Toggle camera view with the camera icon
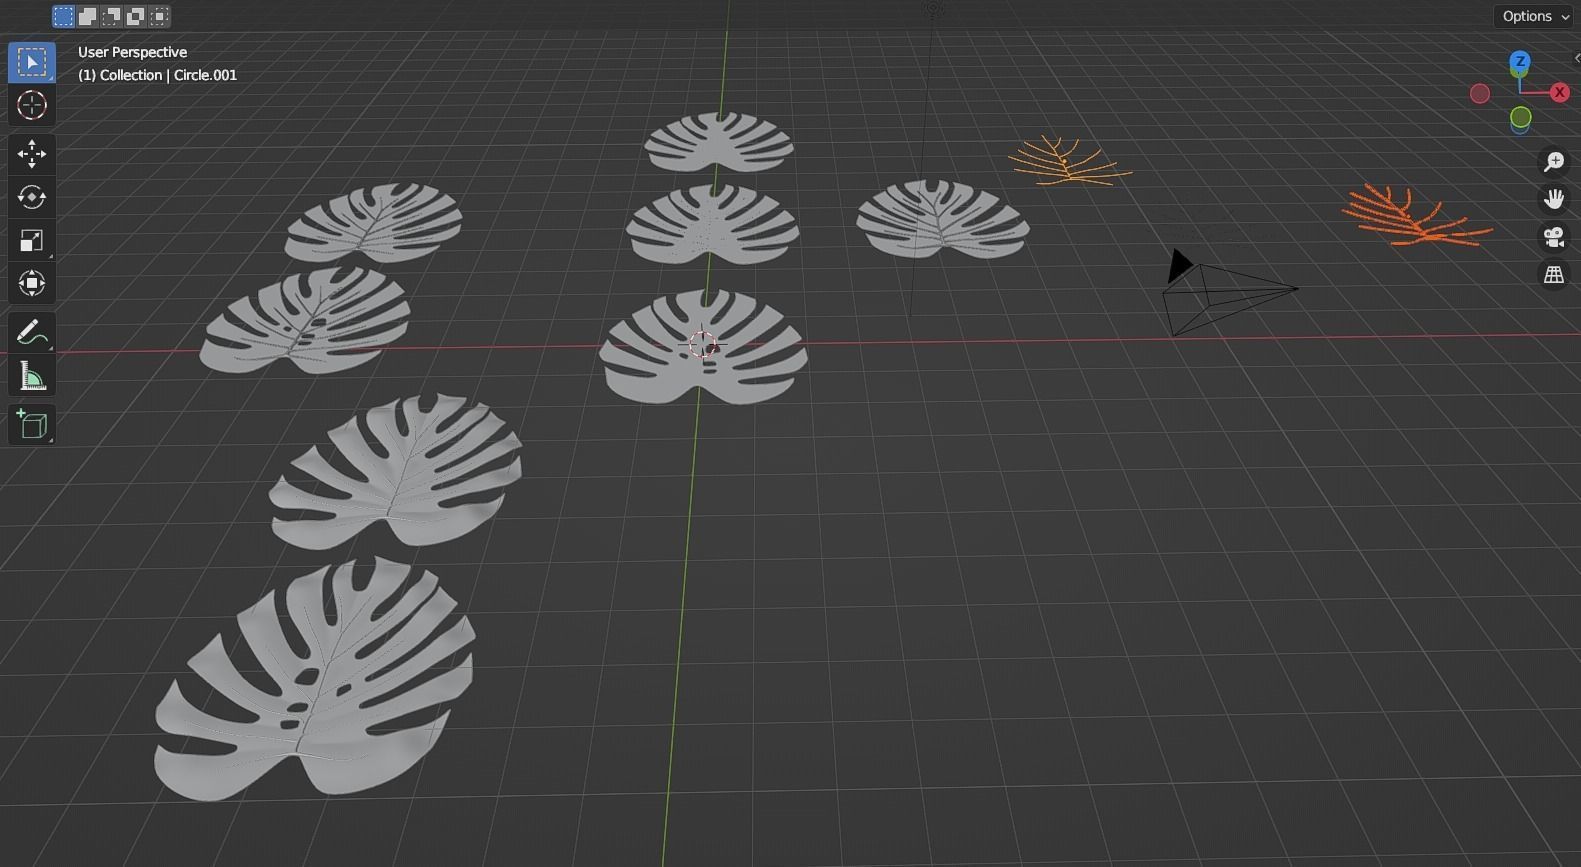1581x867 pixels. [x=1554, y=237]
